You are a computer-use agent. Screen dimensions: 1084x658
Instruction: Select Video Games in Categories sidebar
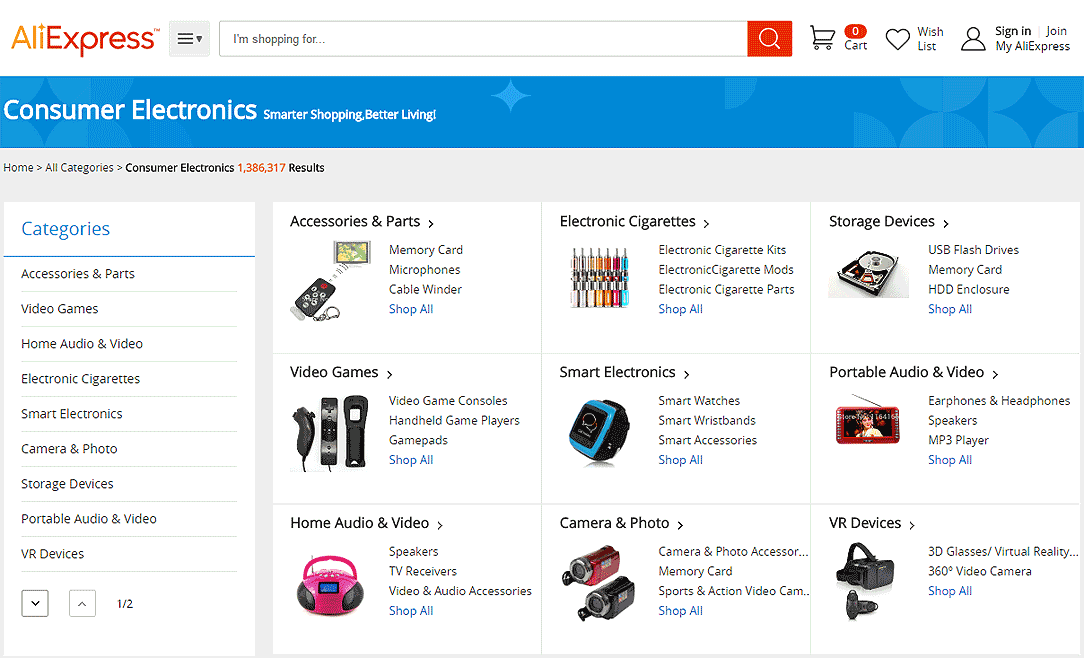pos(59,309)
